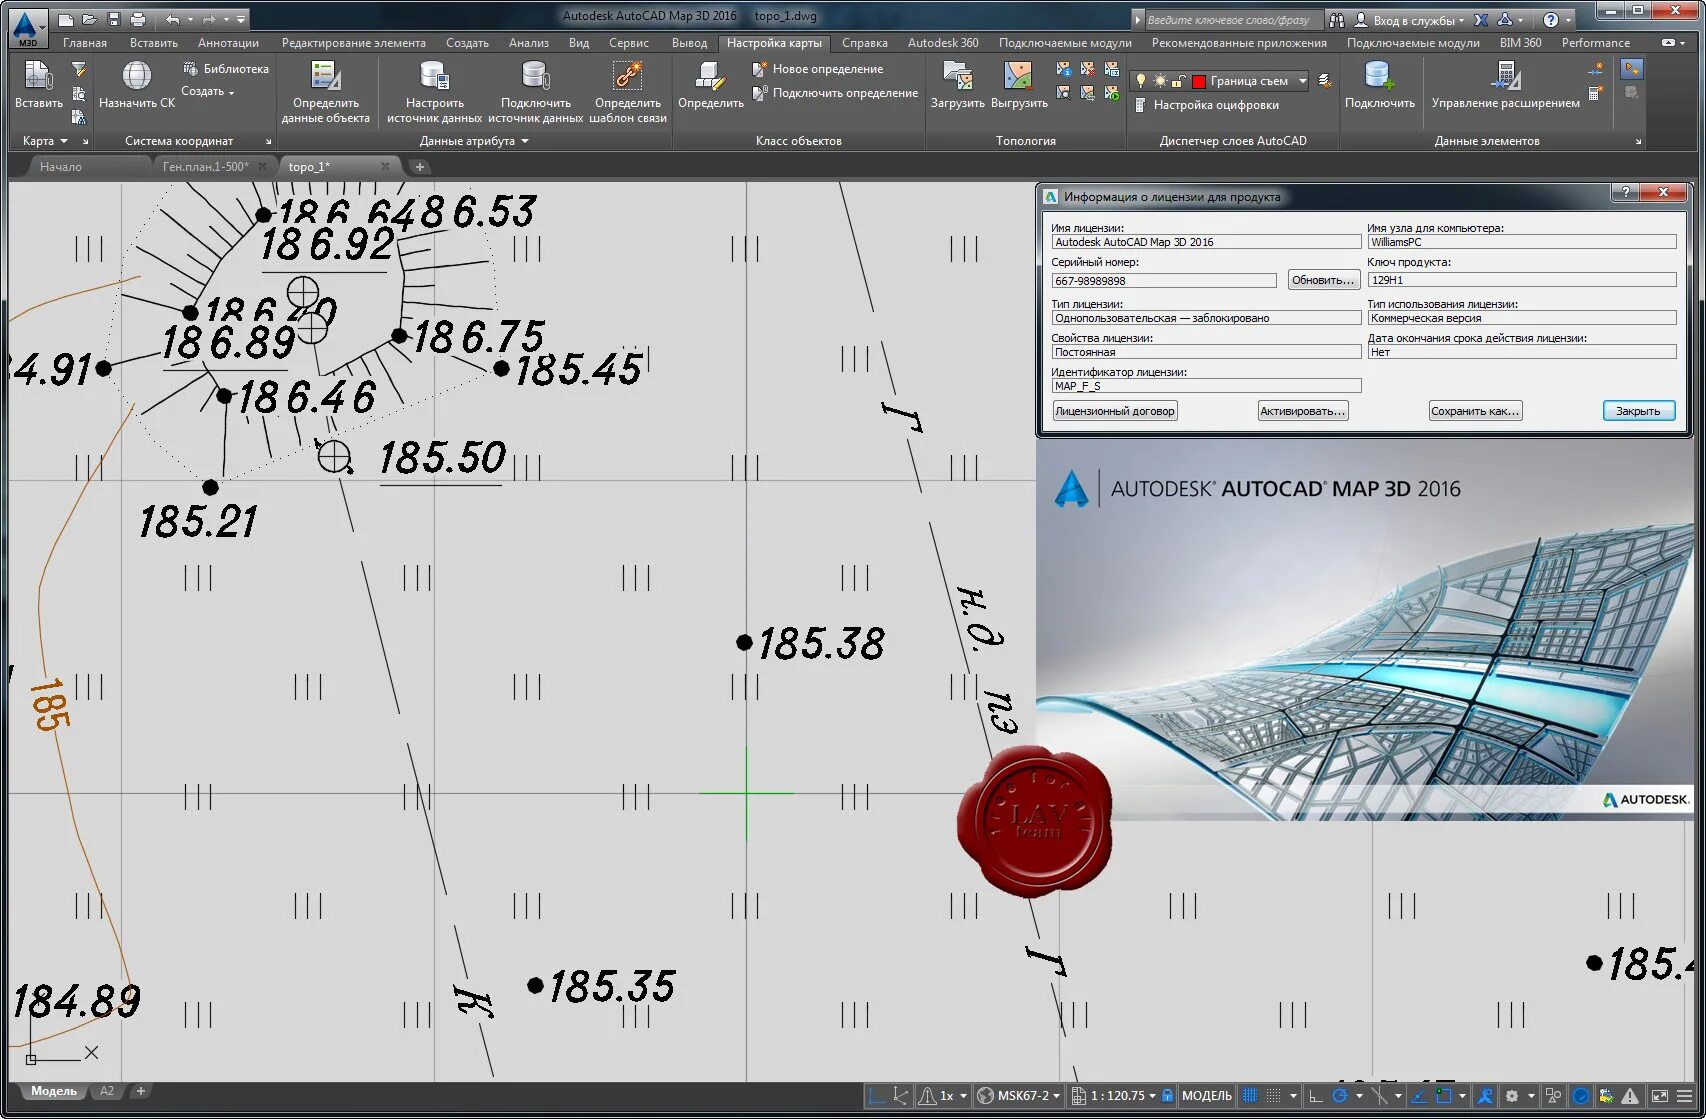Toggle clean screen in status bar
1706x1119 pixels.
click(x=1660, y=1096)
